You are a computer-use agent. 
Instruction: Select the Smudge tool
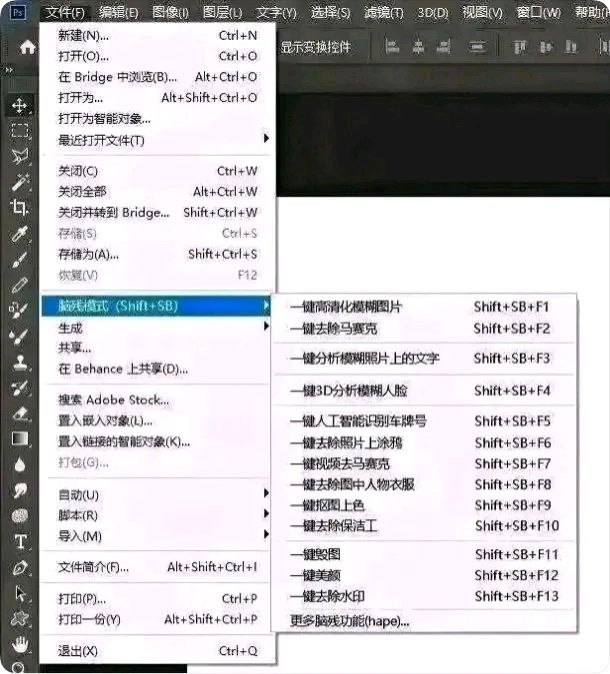pos(20,490)
